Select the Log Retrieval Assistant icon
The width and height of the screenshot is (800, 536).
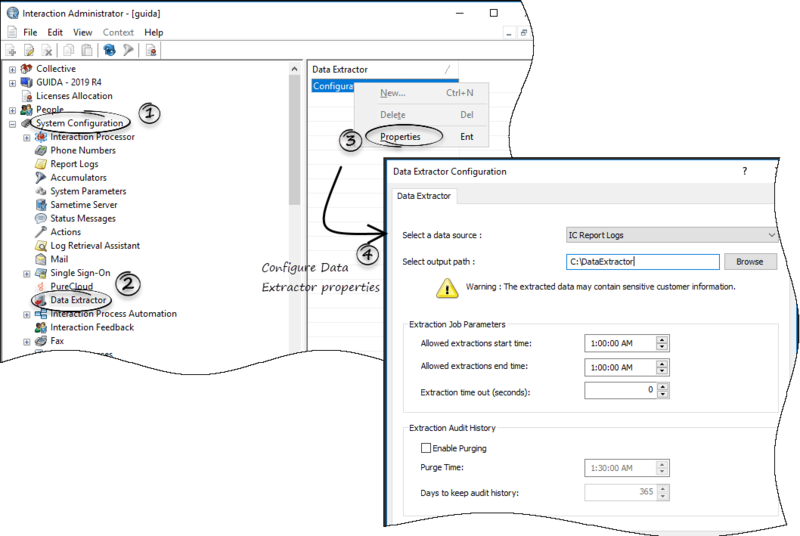(x=41, y=245)
